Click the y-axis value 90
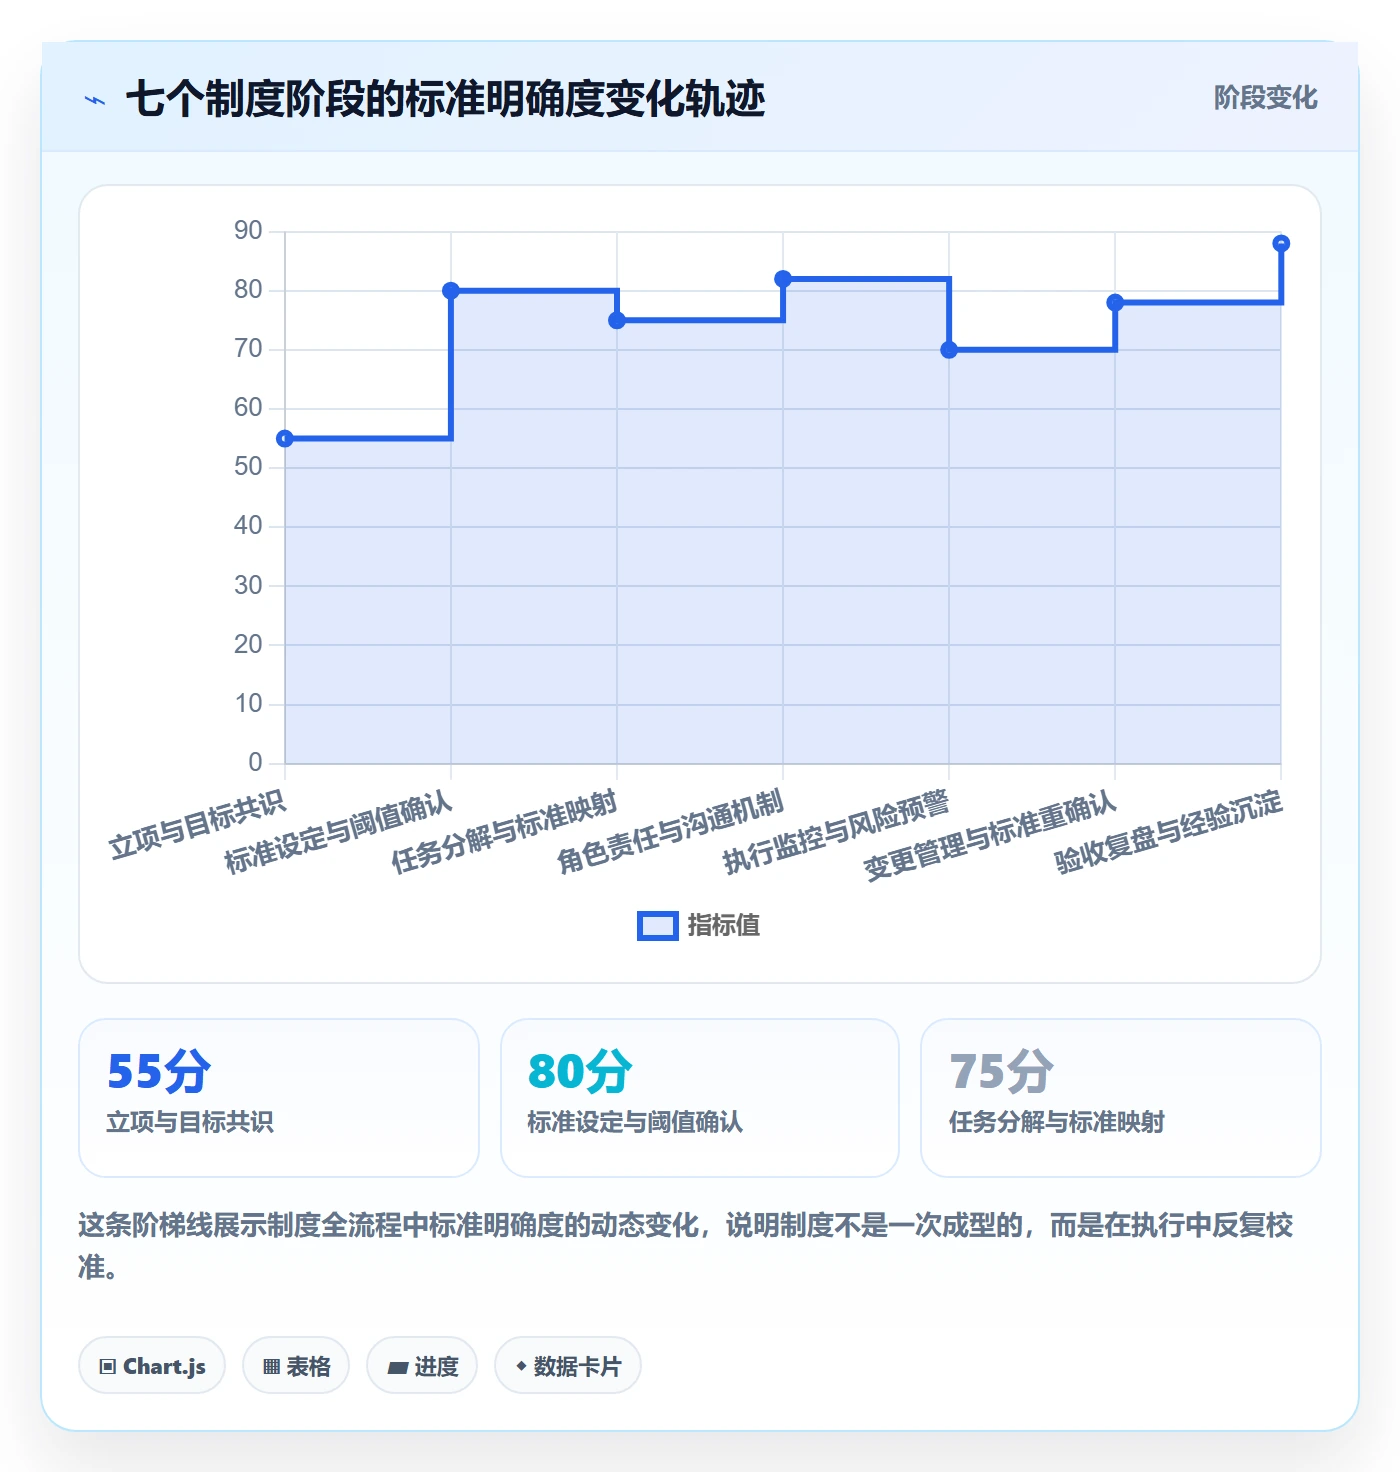The height and width of the screenshot is (1472, 1400). click(248, 231)
